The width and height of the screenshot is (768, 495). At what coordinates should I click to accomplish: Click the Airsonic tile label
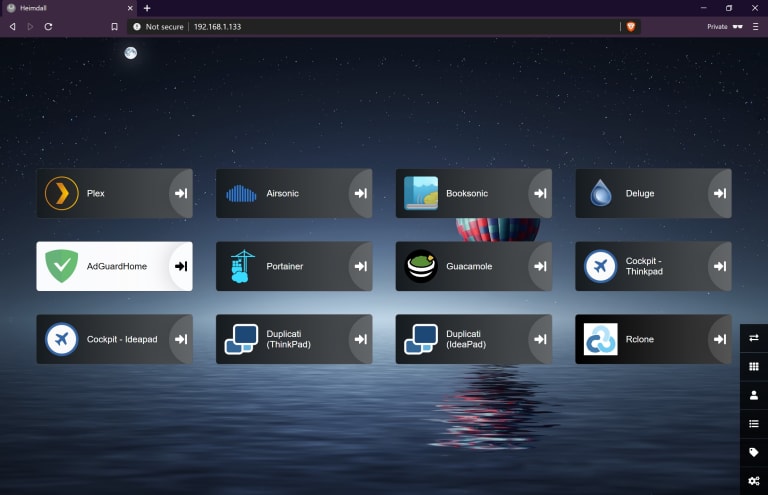click(x=283, y=193)
